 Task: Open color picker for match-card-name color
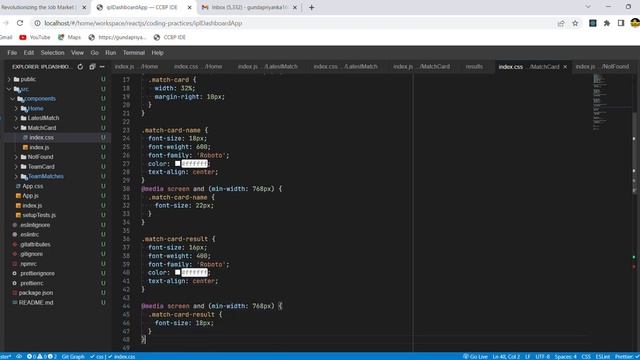(178, 164)
